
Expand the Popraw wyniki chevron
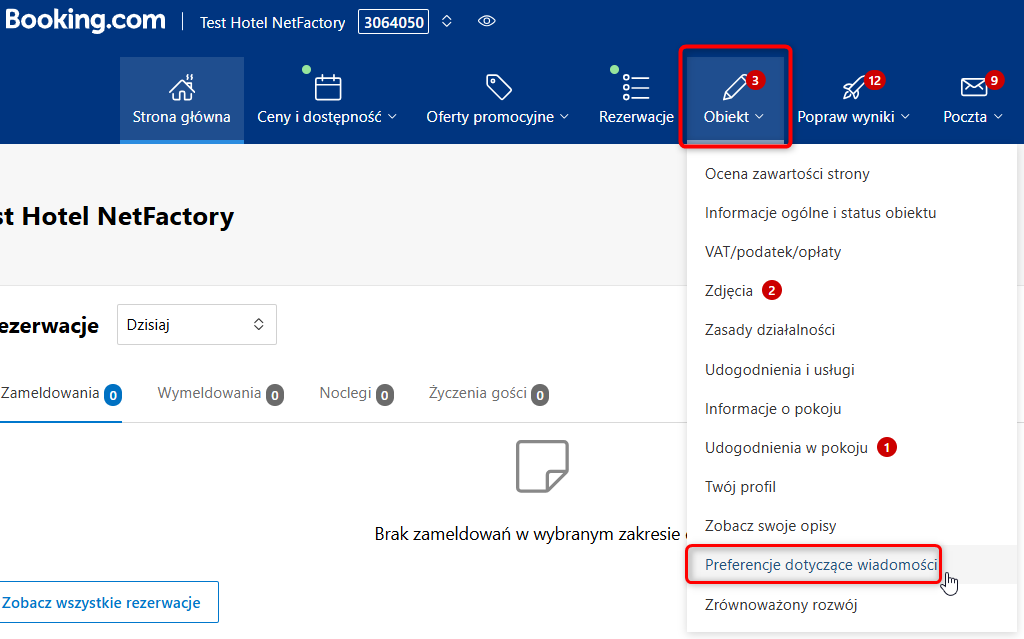(x=905, y=117)
